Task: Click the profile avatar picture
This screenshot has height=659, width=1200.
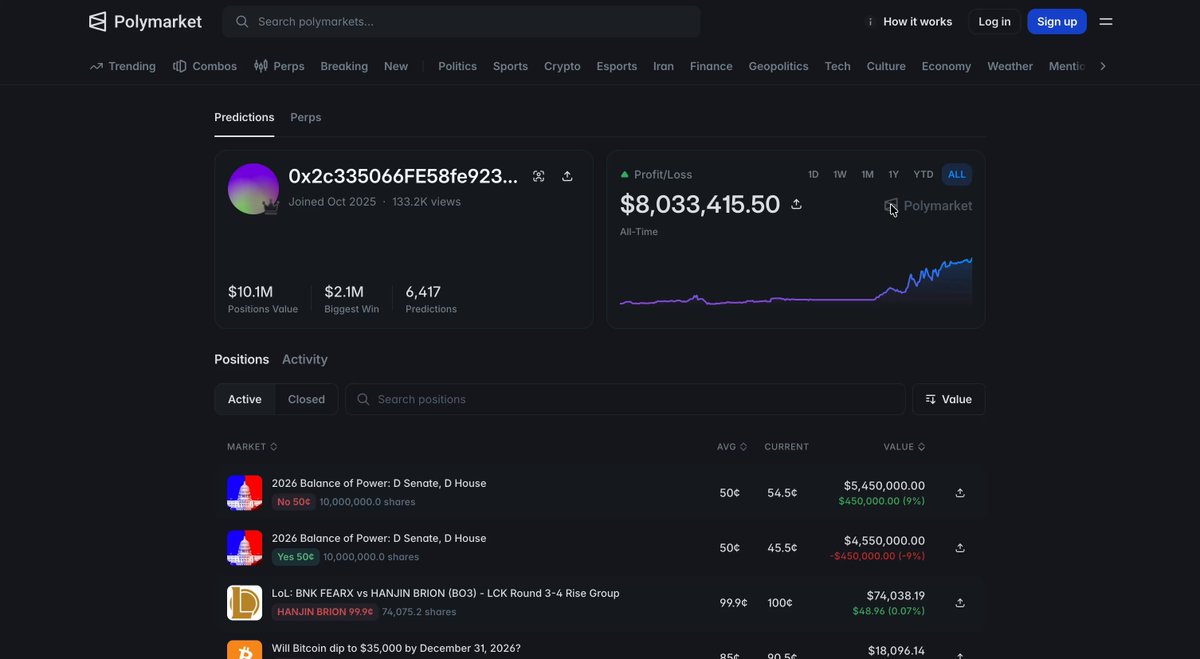Action: pos(253,189)
